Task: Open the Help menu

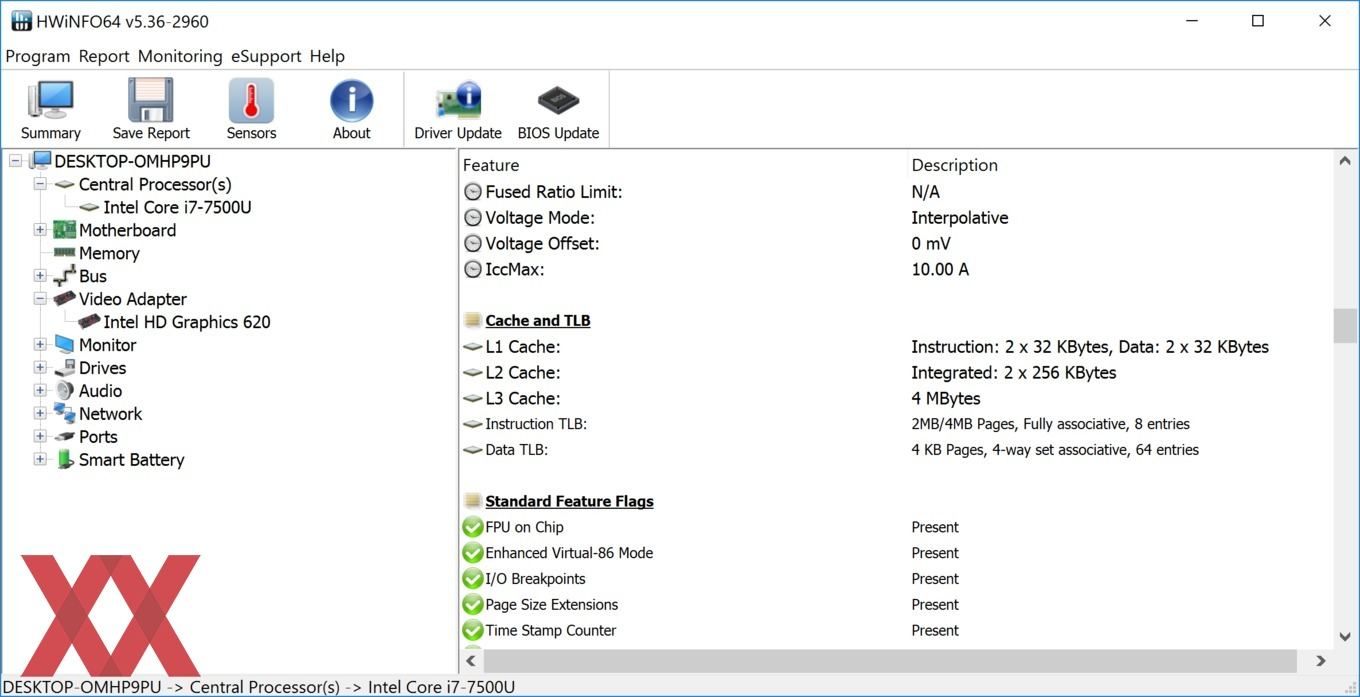Action: tap(327, 56)
